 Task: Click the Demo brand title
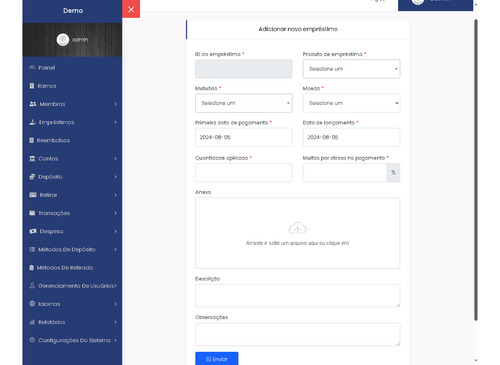(73, 11)
